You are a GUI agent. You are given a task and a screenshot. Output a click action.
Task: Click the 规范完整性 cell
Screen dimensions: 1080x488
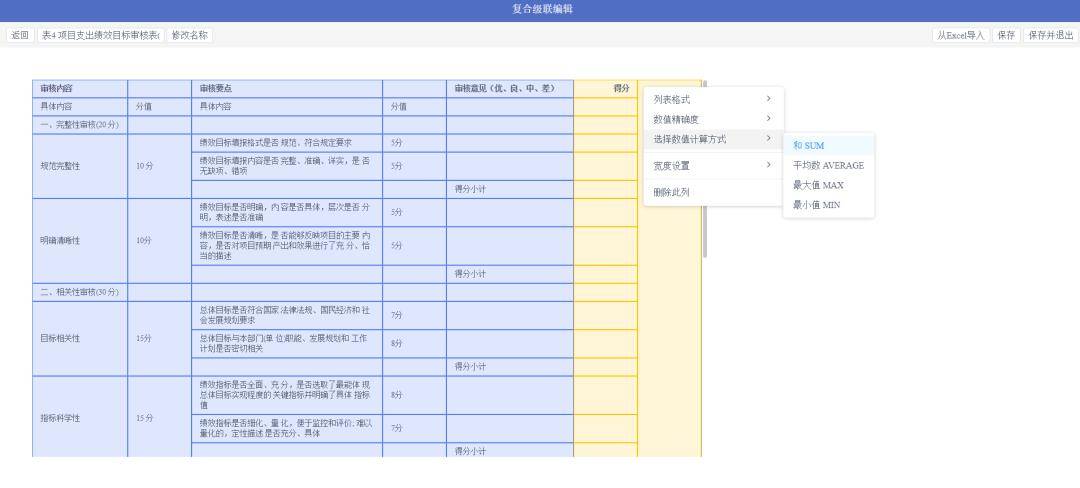tap(80, 166)
